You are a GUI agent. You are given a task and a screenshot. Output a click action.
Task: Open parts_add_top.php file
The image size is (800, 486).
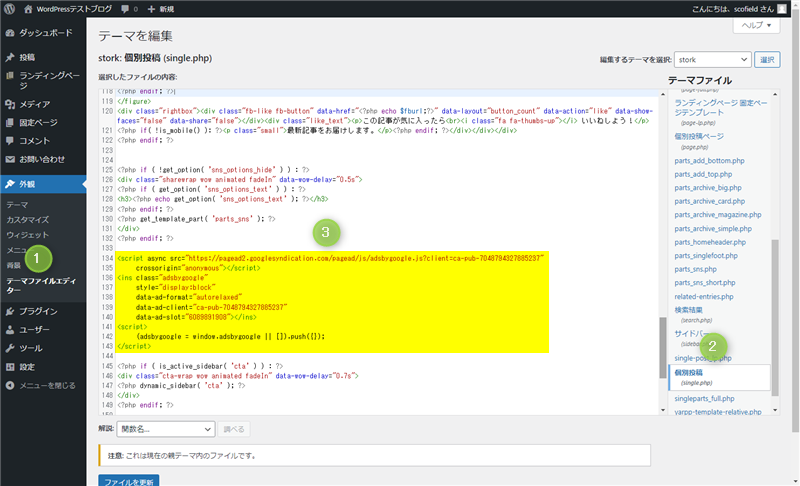click(703, 174)
